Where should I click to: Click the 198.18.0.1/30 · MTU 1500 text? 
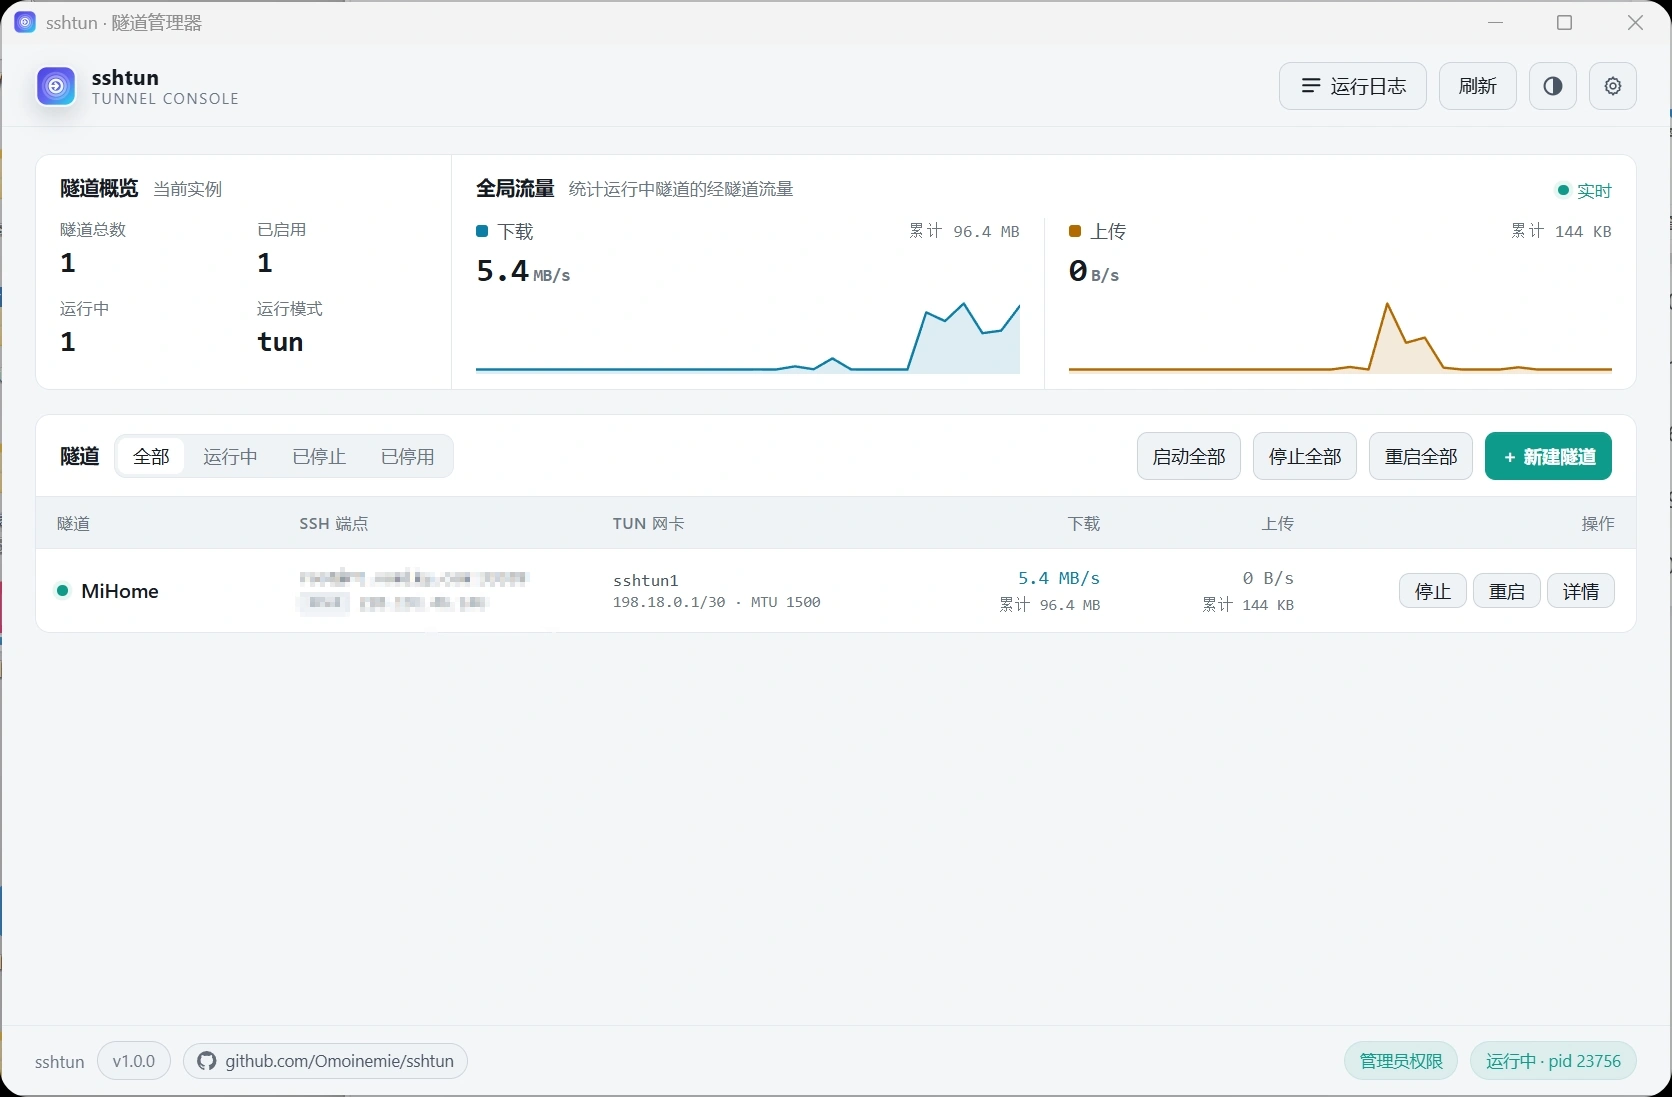coord(716,602)
